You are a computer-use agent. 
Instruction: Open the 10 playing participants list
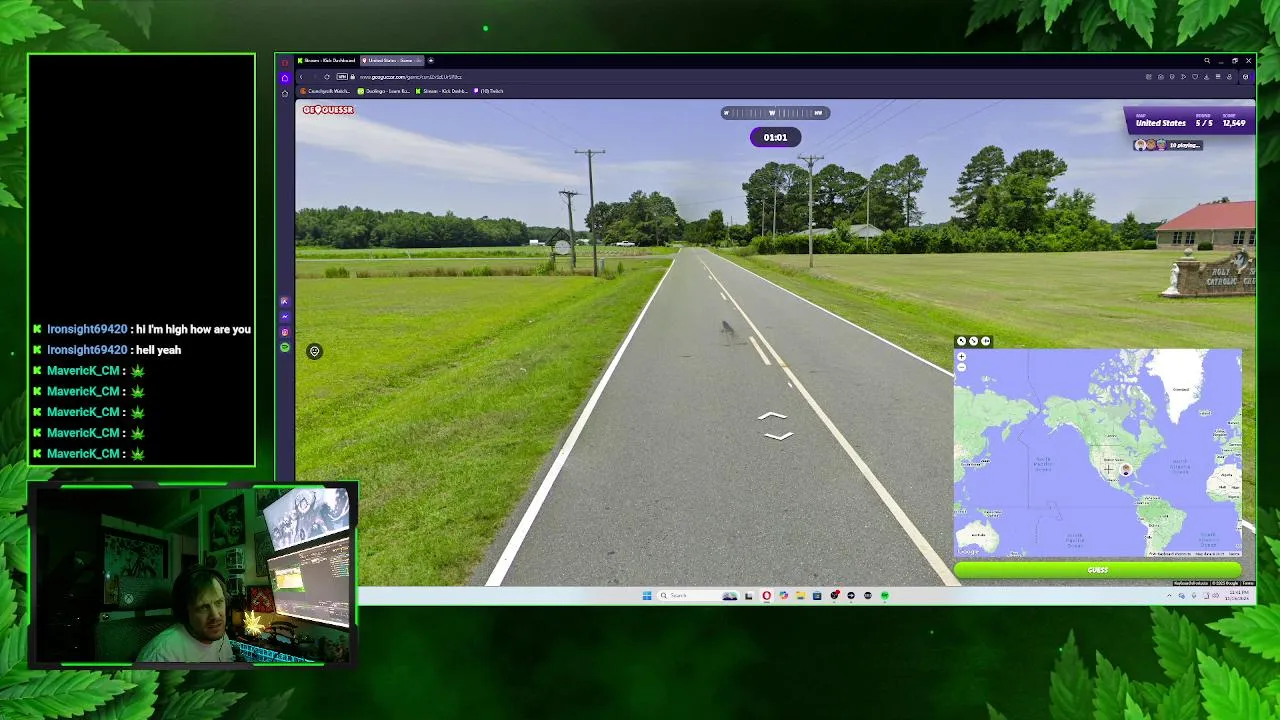coord(1167,145)
